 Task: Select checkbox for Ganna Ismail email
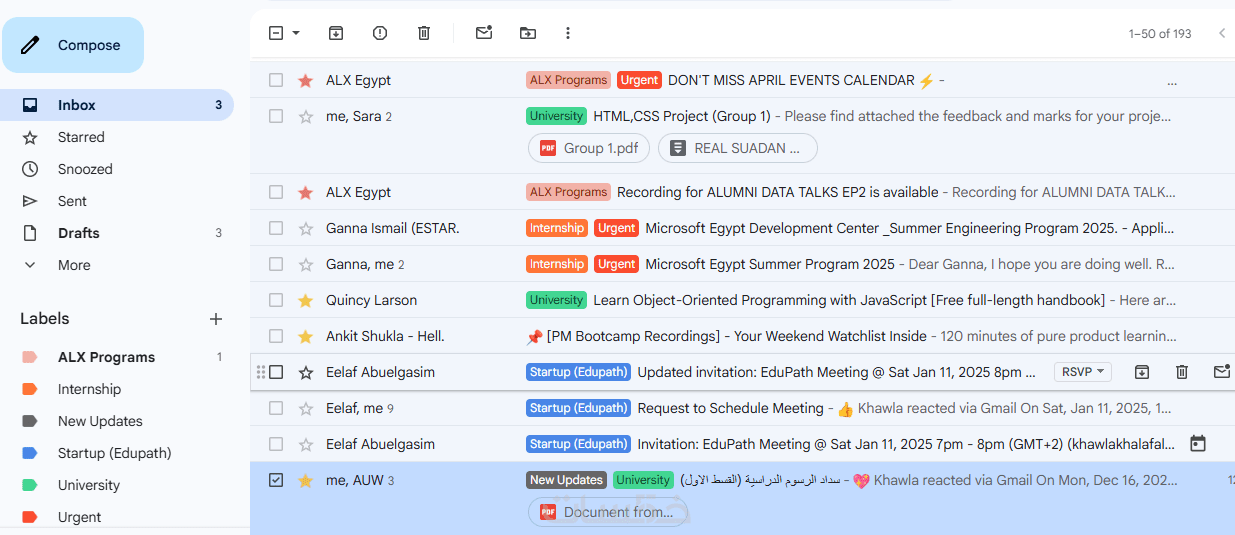point(276,228)
